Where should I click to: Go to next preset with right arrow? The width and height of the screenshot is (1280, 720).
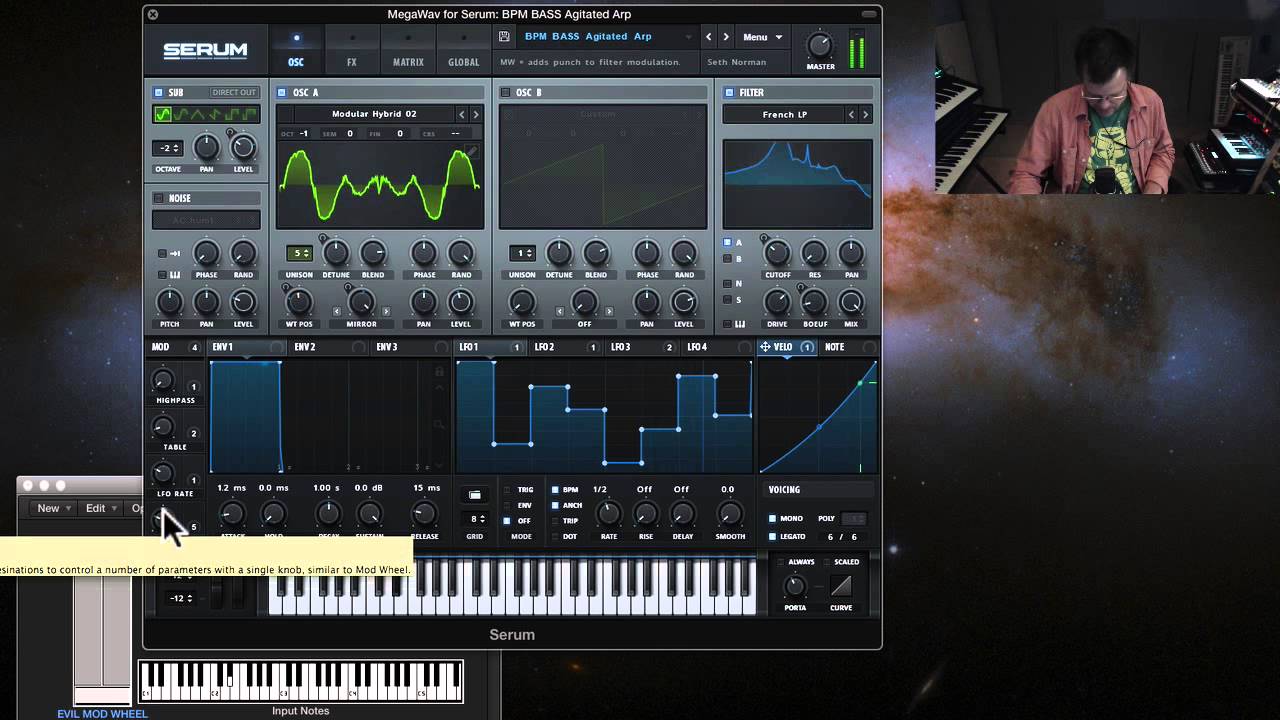[x=726, y=37]
